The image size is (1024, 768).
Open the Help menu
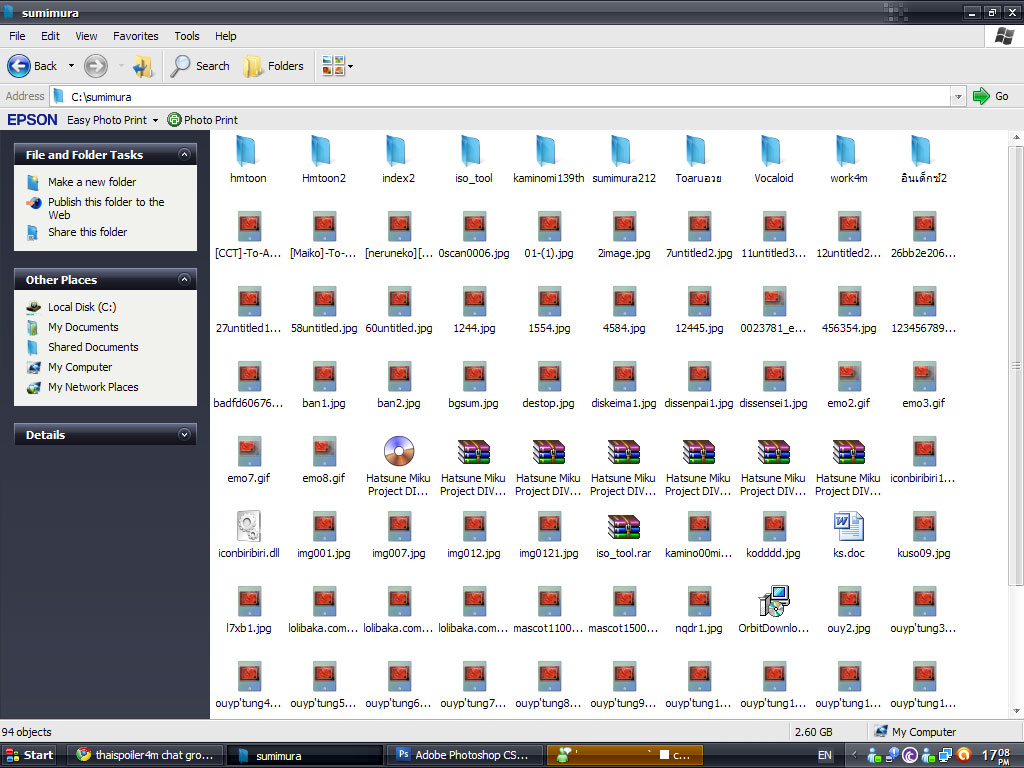[226, 36]
